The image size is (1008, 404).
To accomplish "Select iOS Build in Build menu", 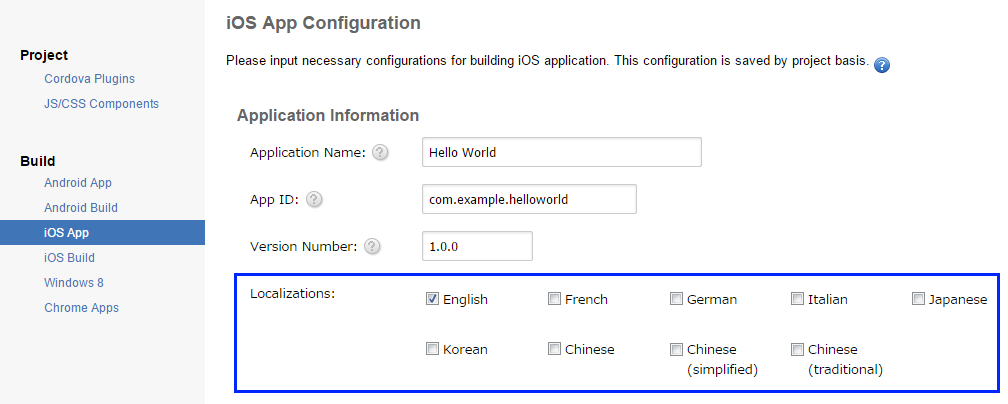I will (69, 258).
